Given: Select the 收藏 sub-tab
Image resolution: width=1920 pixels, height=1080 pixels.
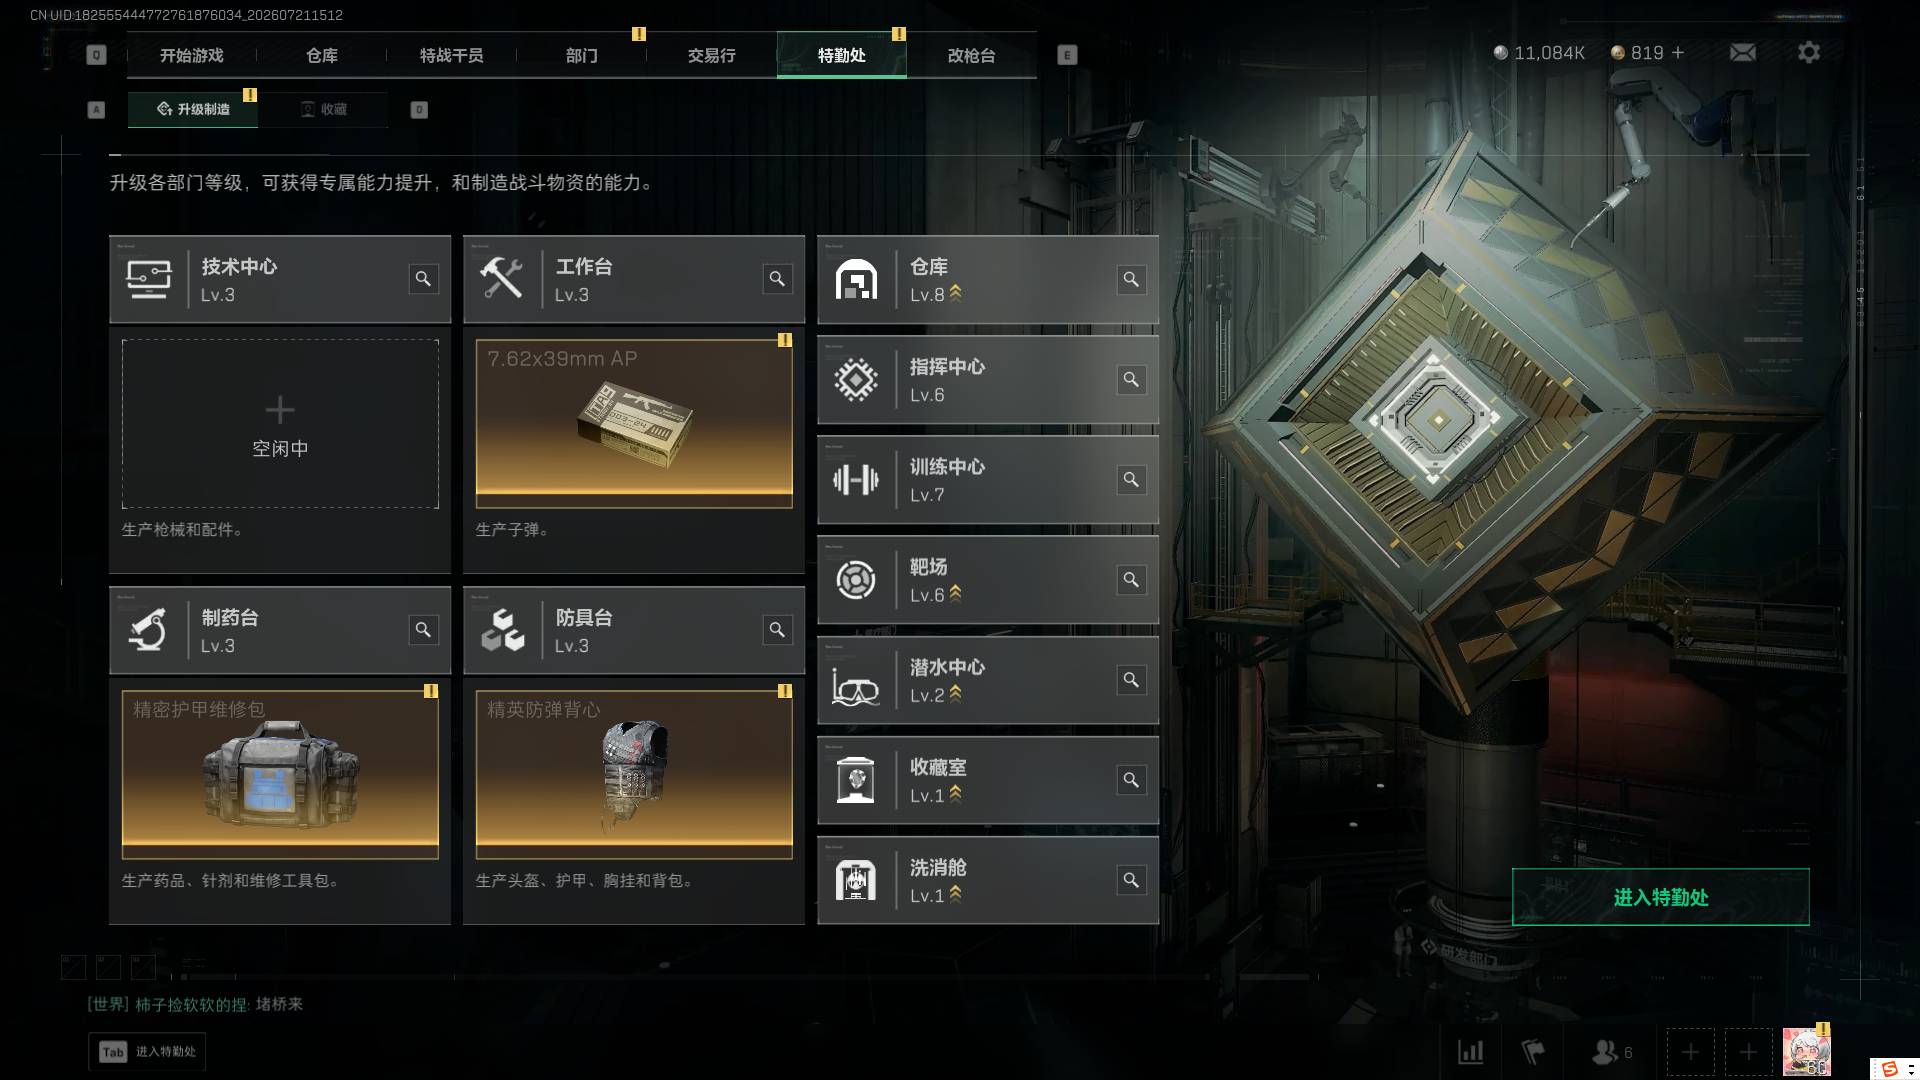Looking at the screenshot, I should [323, 109].
